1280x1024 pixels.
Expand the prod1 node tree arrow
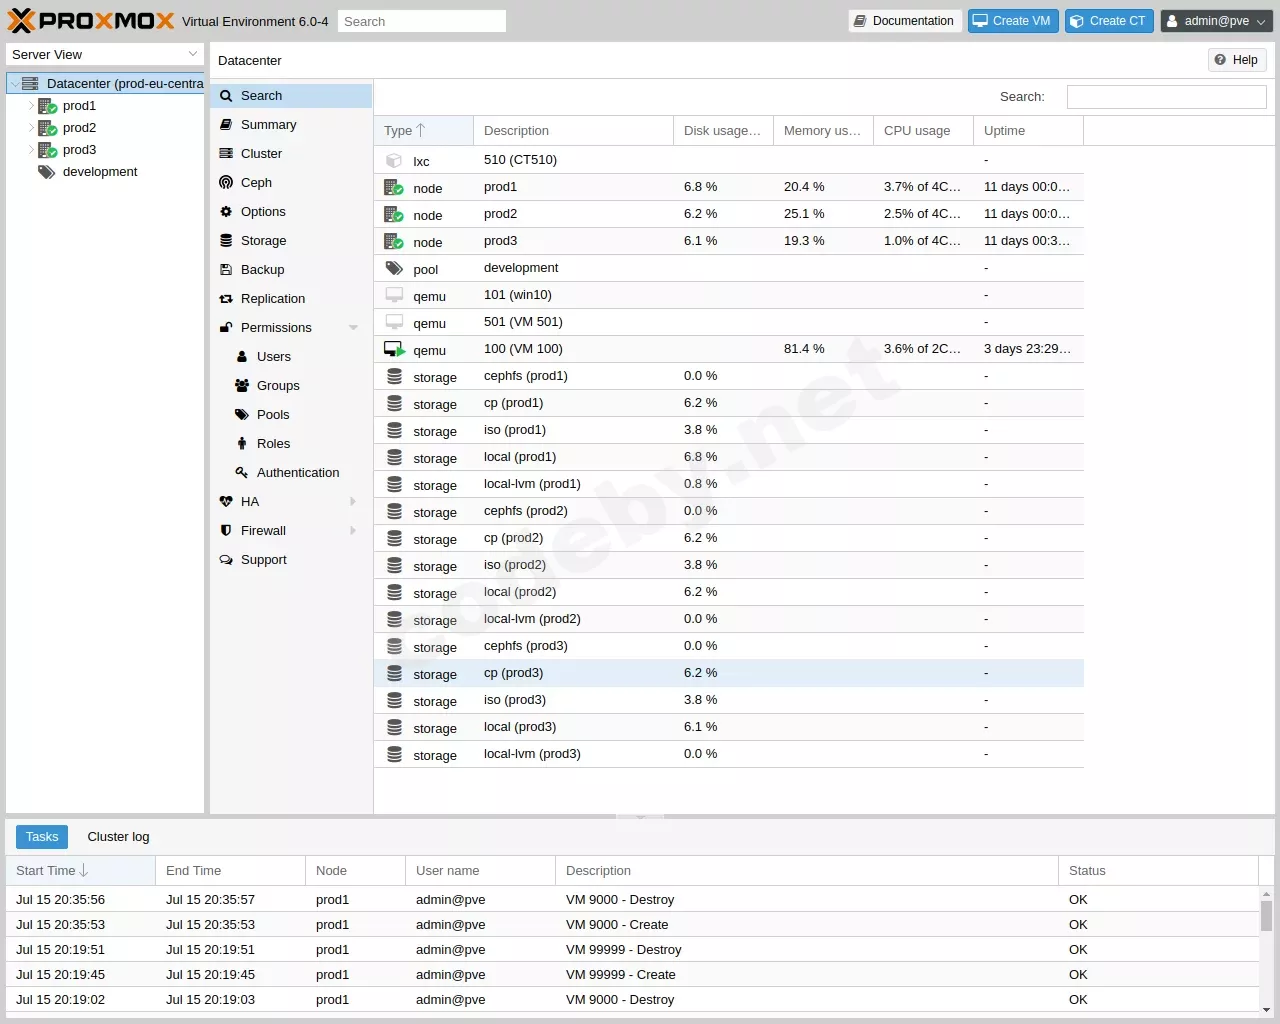click(x=31, y=106)
